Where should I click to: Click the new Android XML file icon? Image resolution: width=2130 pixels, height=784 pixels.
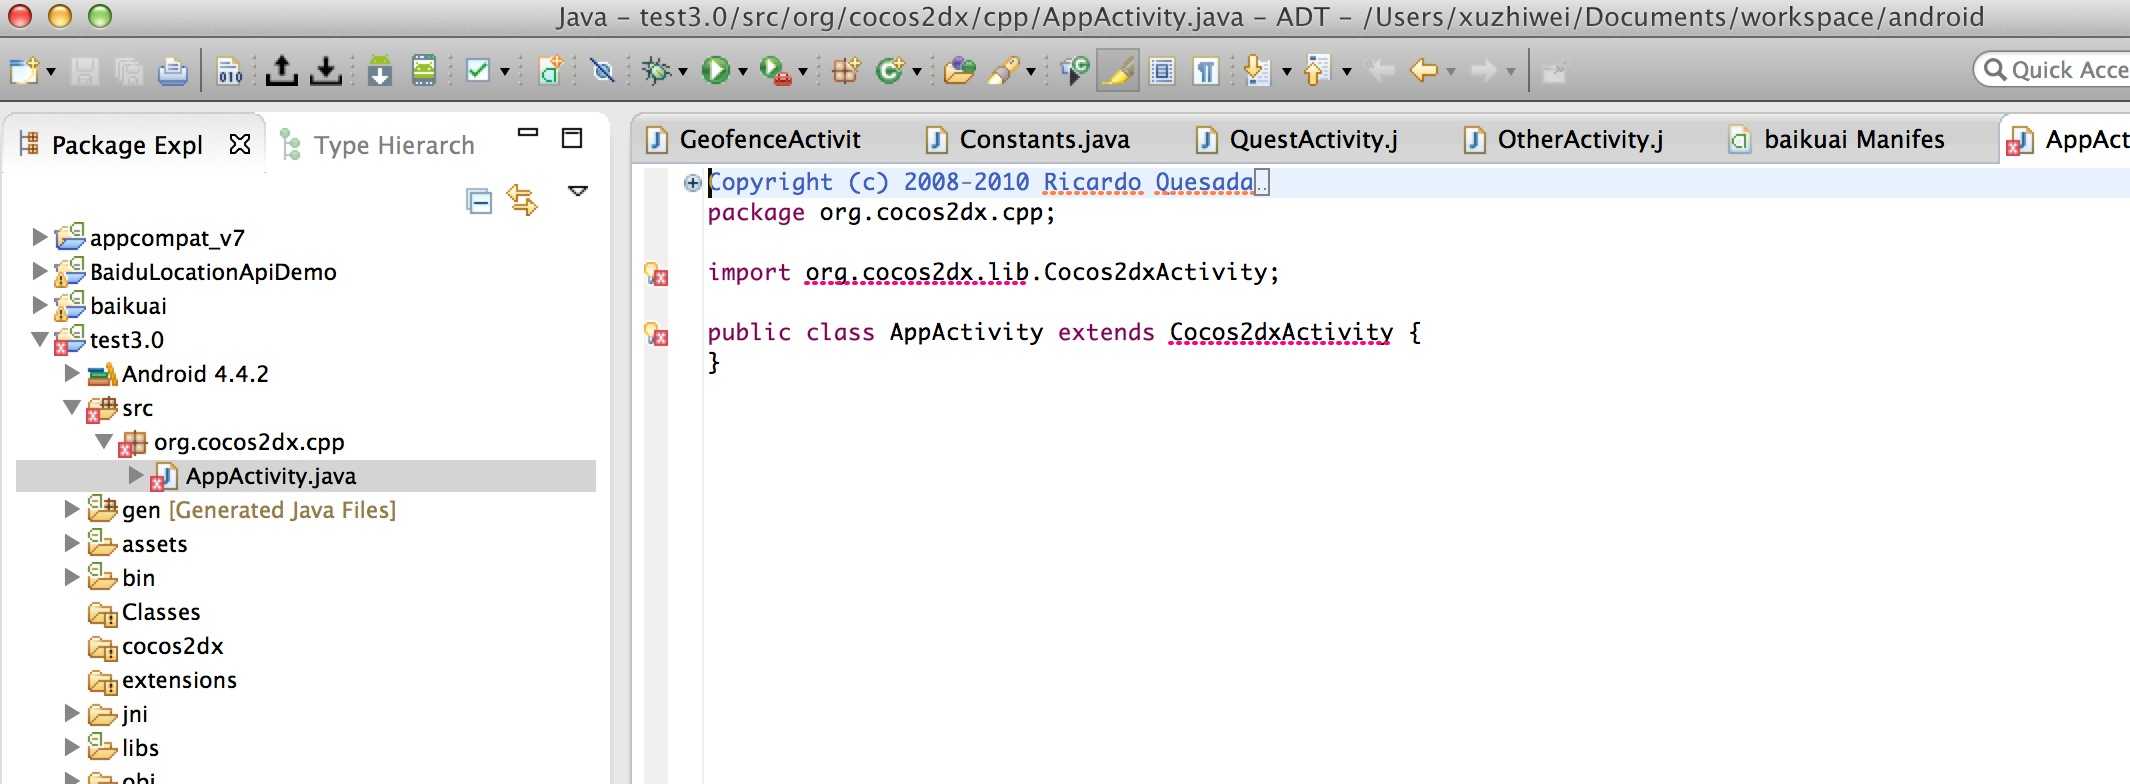coord(550,71)
